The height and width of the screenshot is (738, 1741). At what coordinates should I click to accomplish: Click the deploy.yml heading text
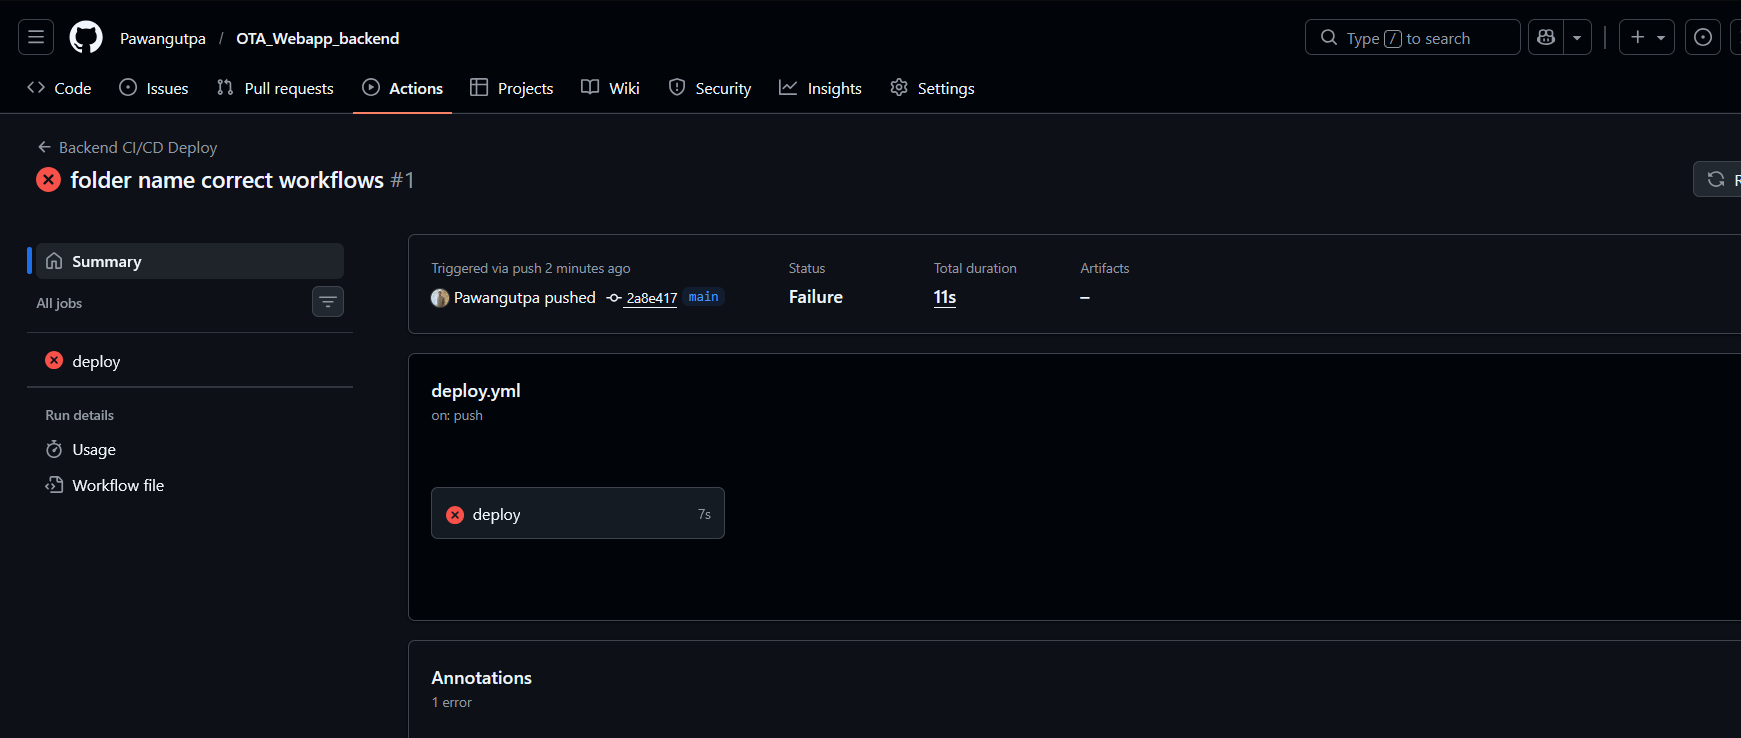click(x=476, y=391)
